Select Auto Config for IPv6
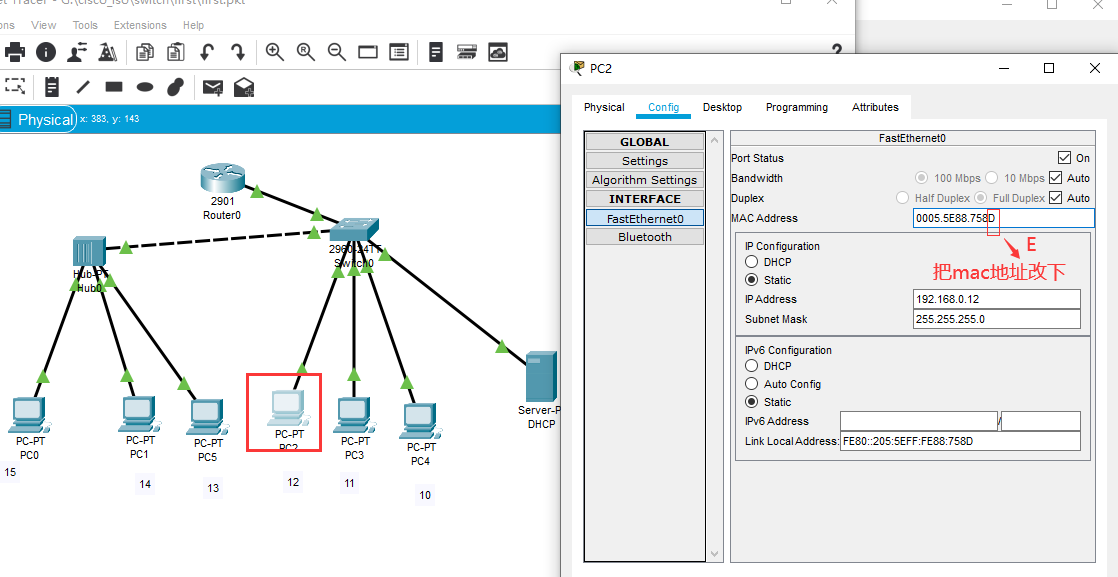 tap(752, 384)
